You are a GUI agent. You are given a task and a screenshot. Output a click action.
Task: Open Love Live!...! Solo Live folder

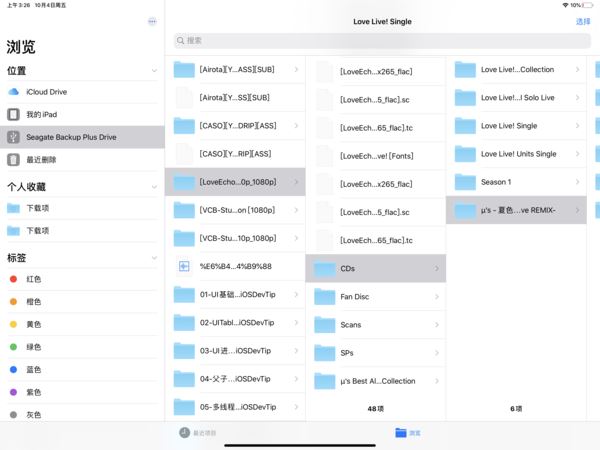click(x=516, y=98)
